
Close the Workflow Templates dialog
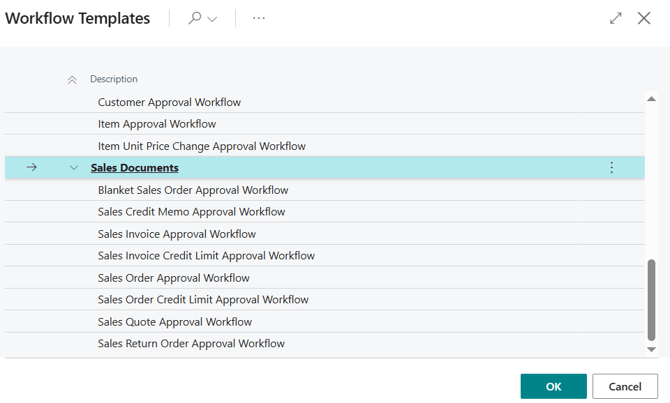[x=644, y=18]
